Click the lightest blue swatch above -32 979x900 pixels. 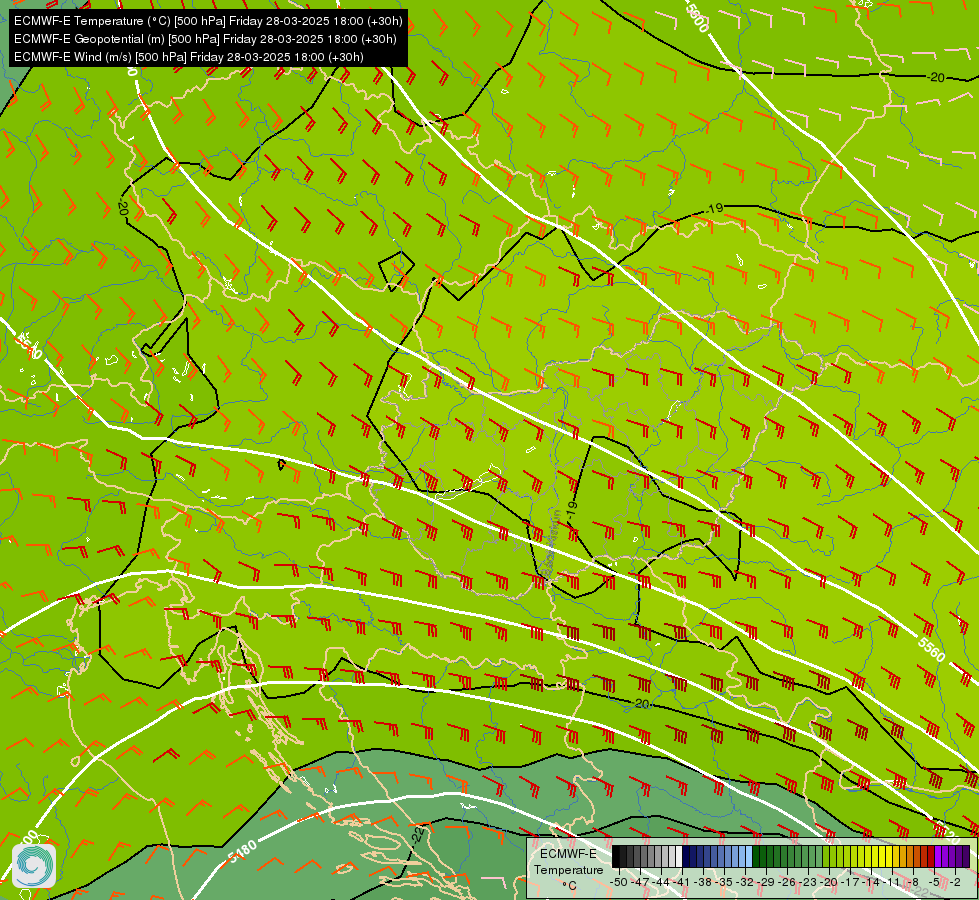click(x=749, y=856)
